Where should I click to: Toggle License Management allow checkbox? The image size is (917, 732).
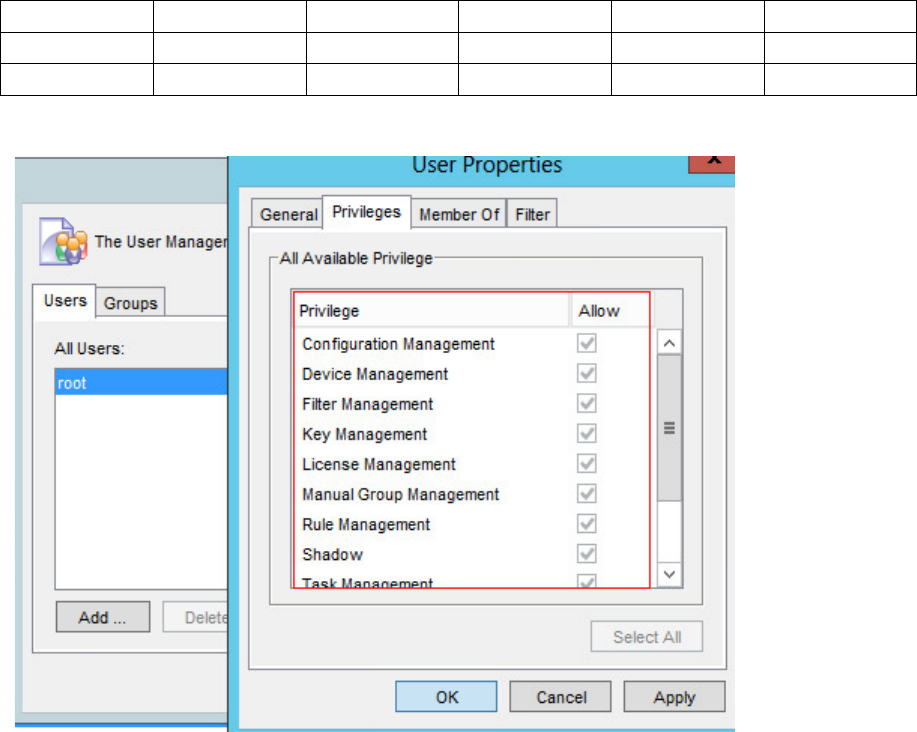pyautogui.click(x=587, y=464)
